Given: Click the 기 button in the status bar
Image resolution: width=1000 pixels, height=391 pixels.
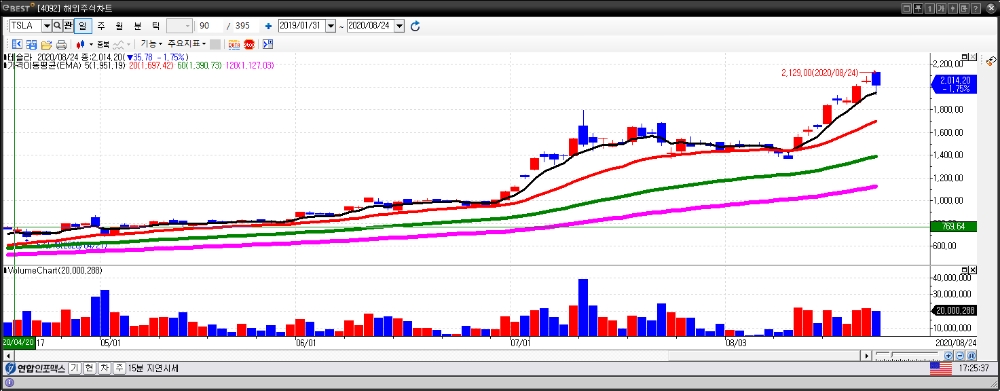Looking at the screenshot, I should (75, 368).
